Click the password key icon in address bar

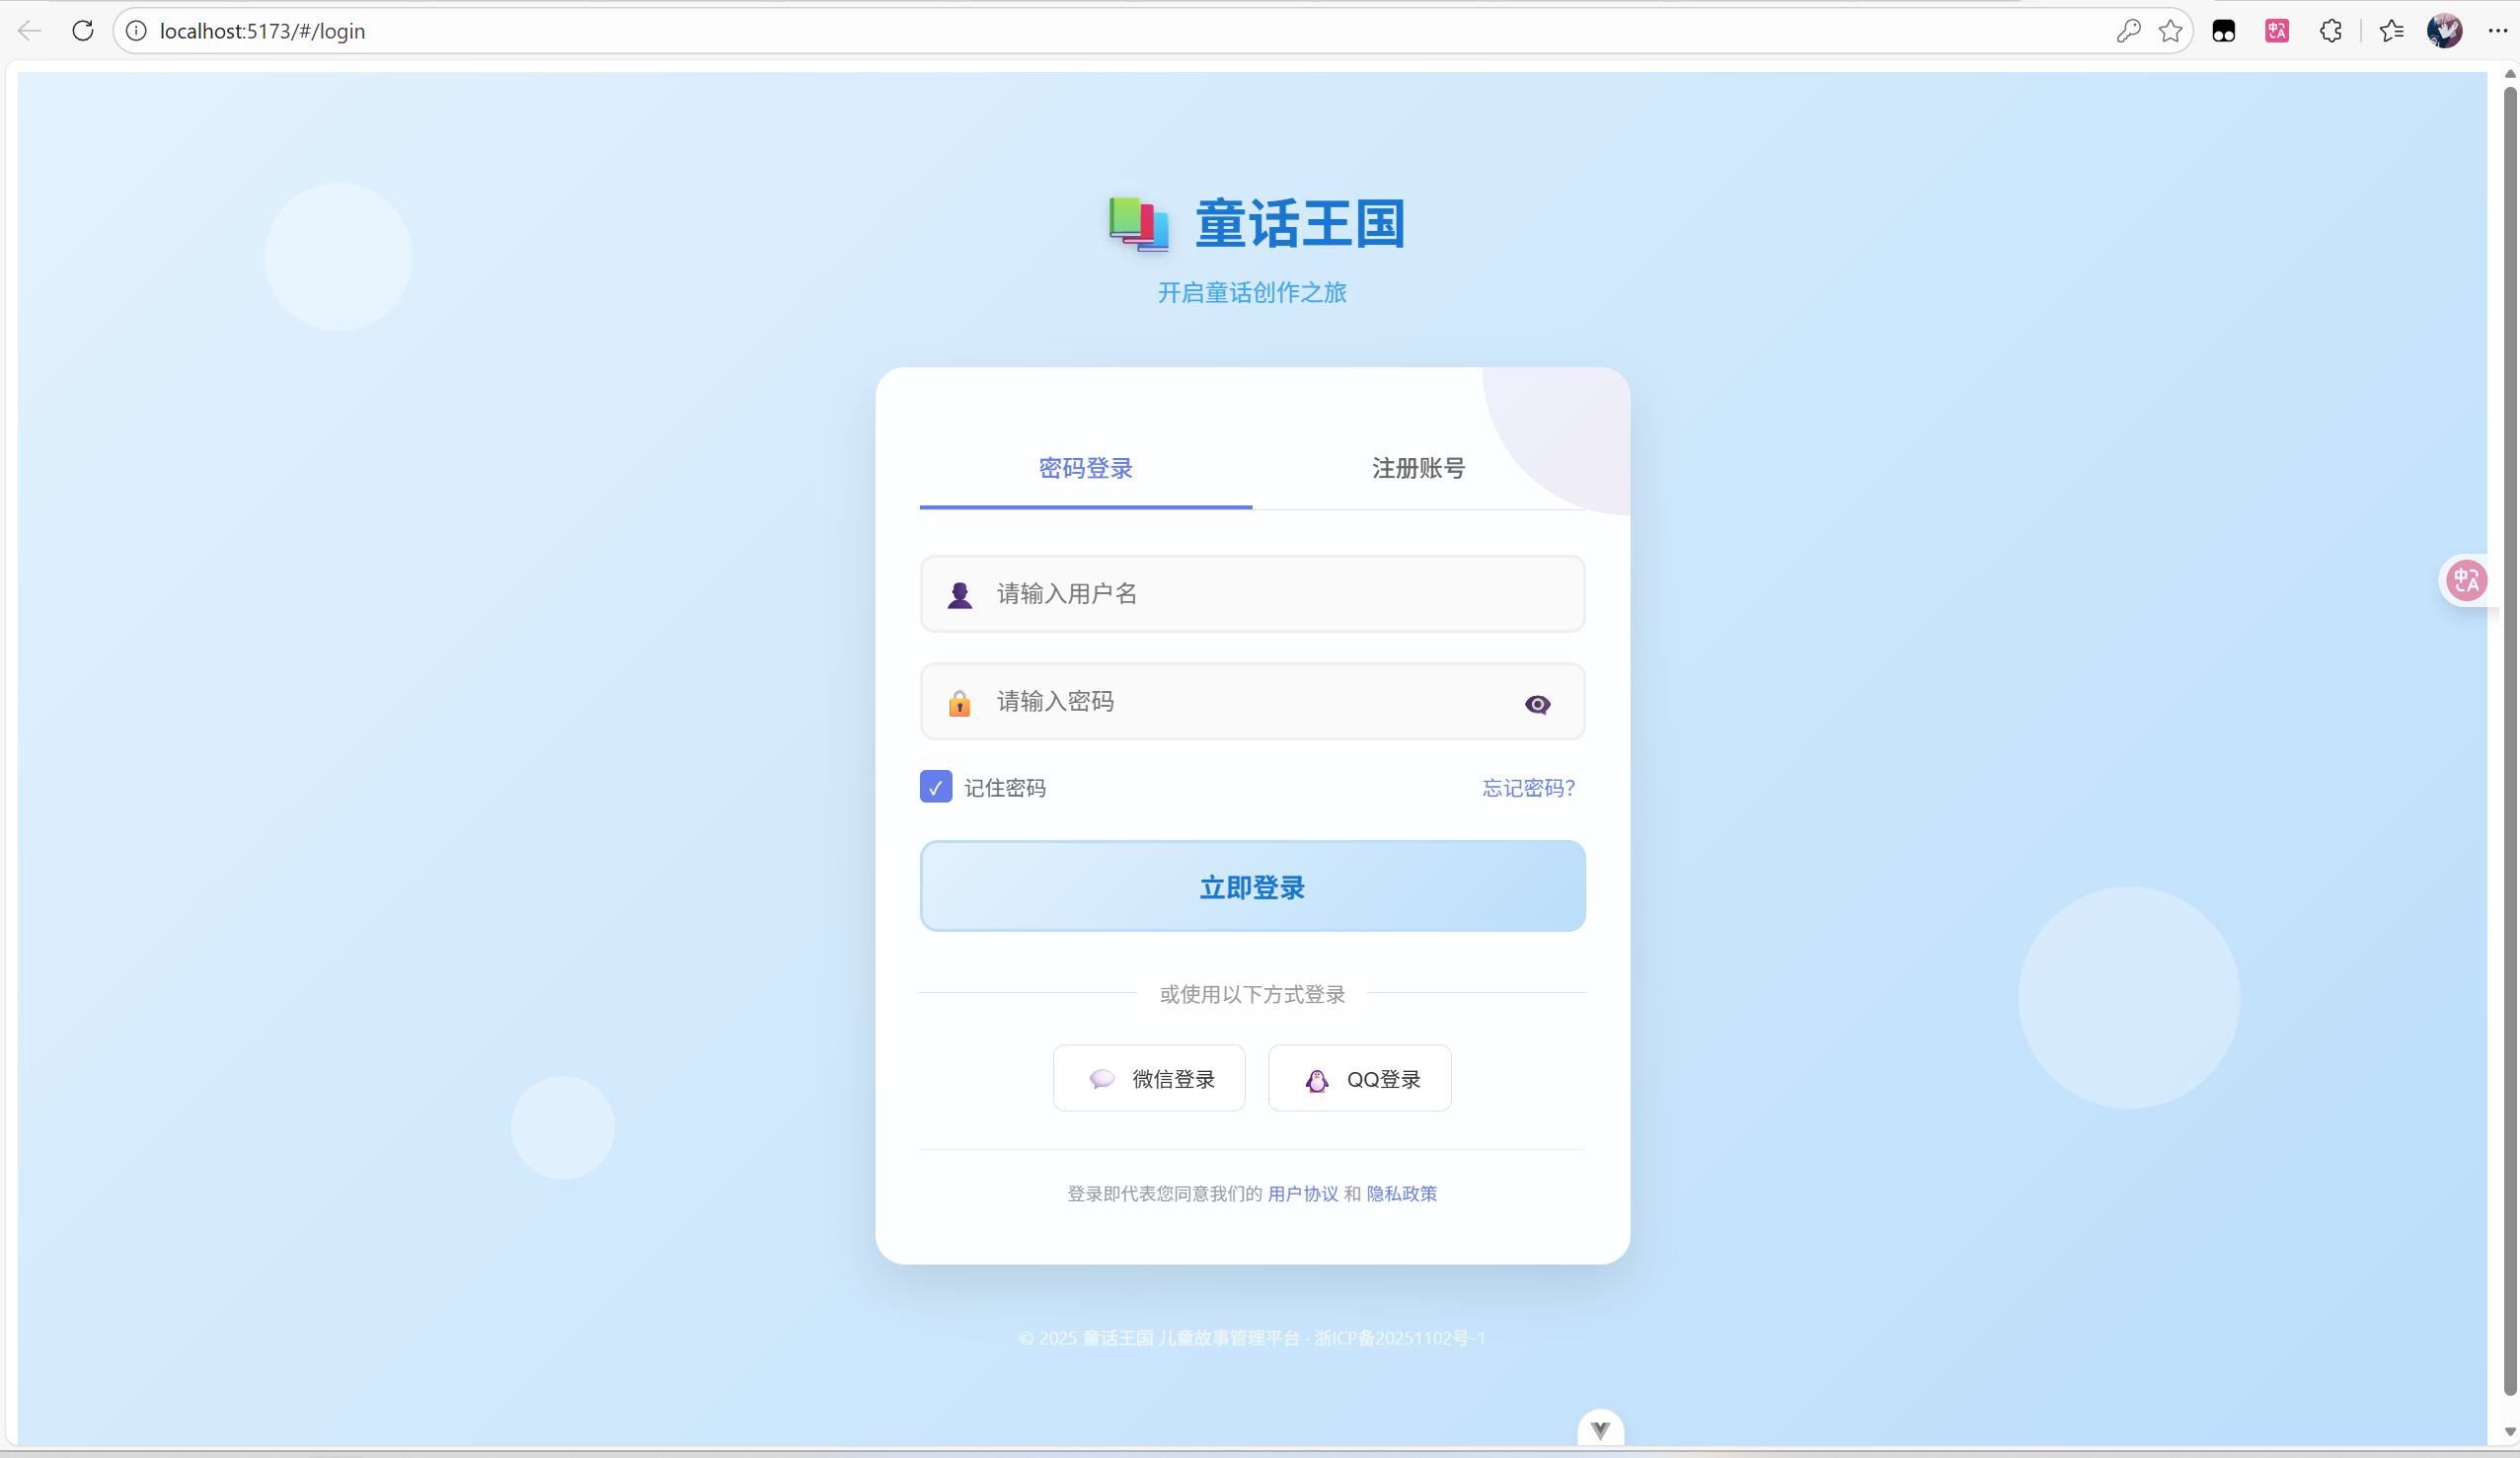point(2128,31)
